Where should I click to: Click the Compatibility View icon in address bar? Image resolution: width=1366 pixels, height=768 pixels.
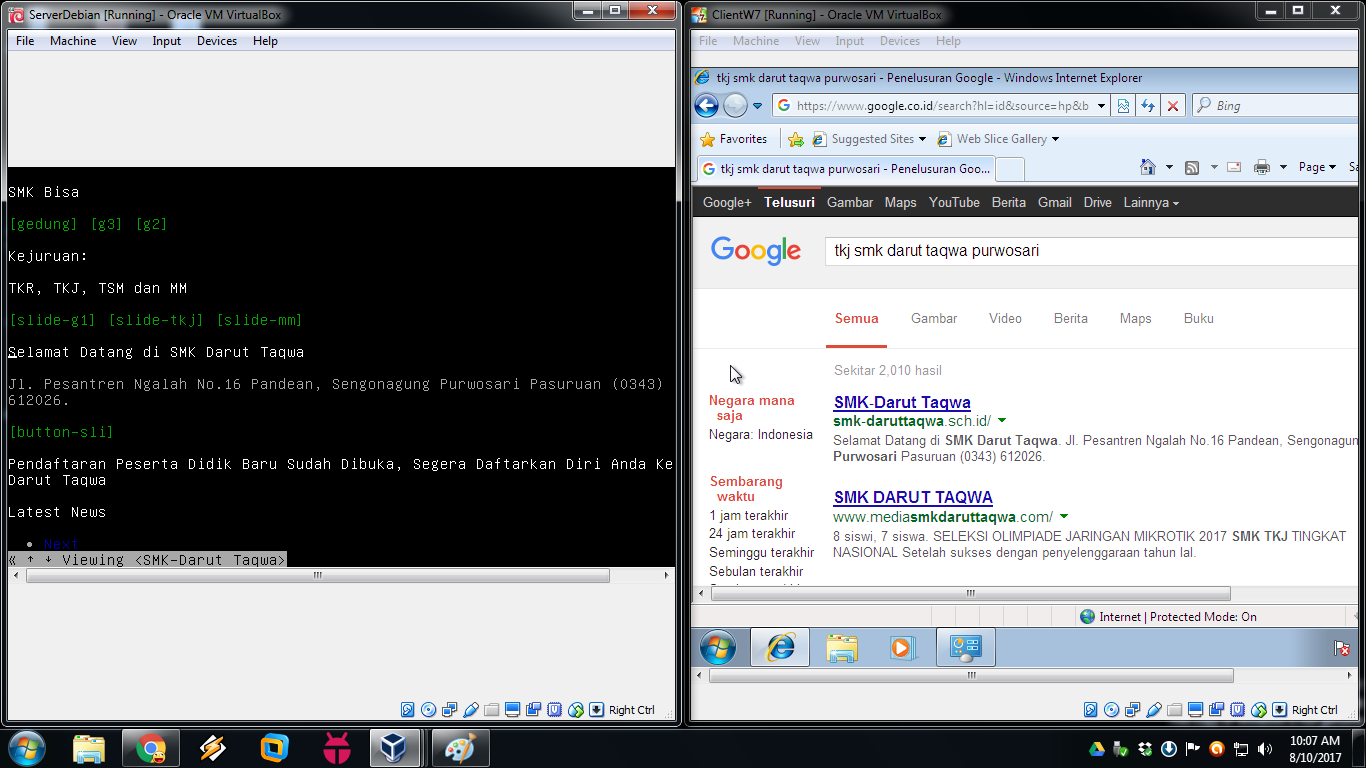(1123, 105)
